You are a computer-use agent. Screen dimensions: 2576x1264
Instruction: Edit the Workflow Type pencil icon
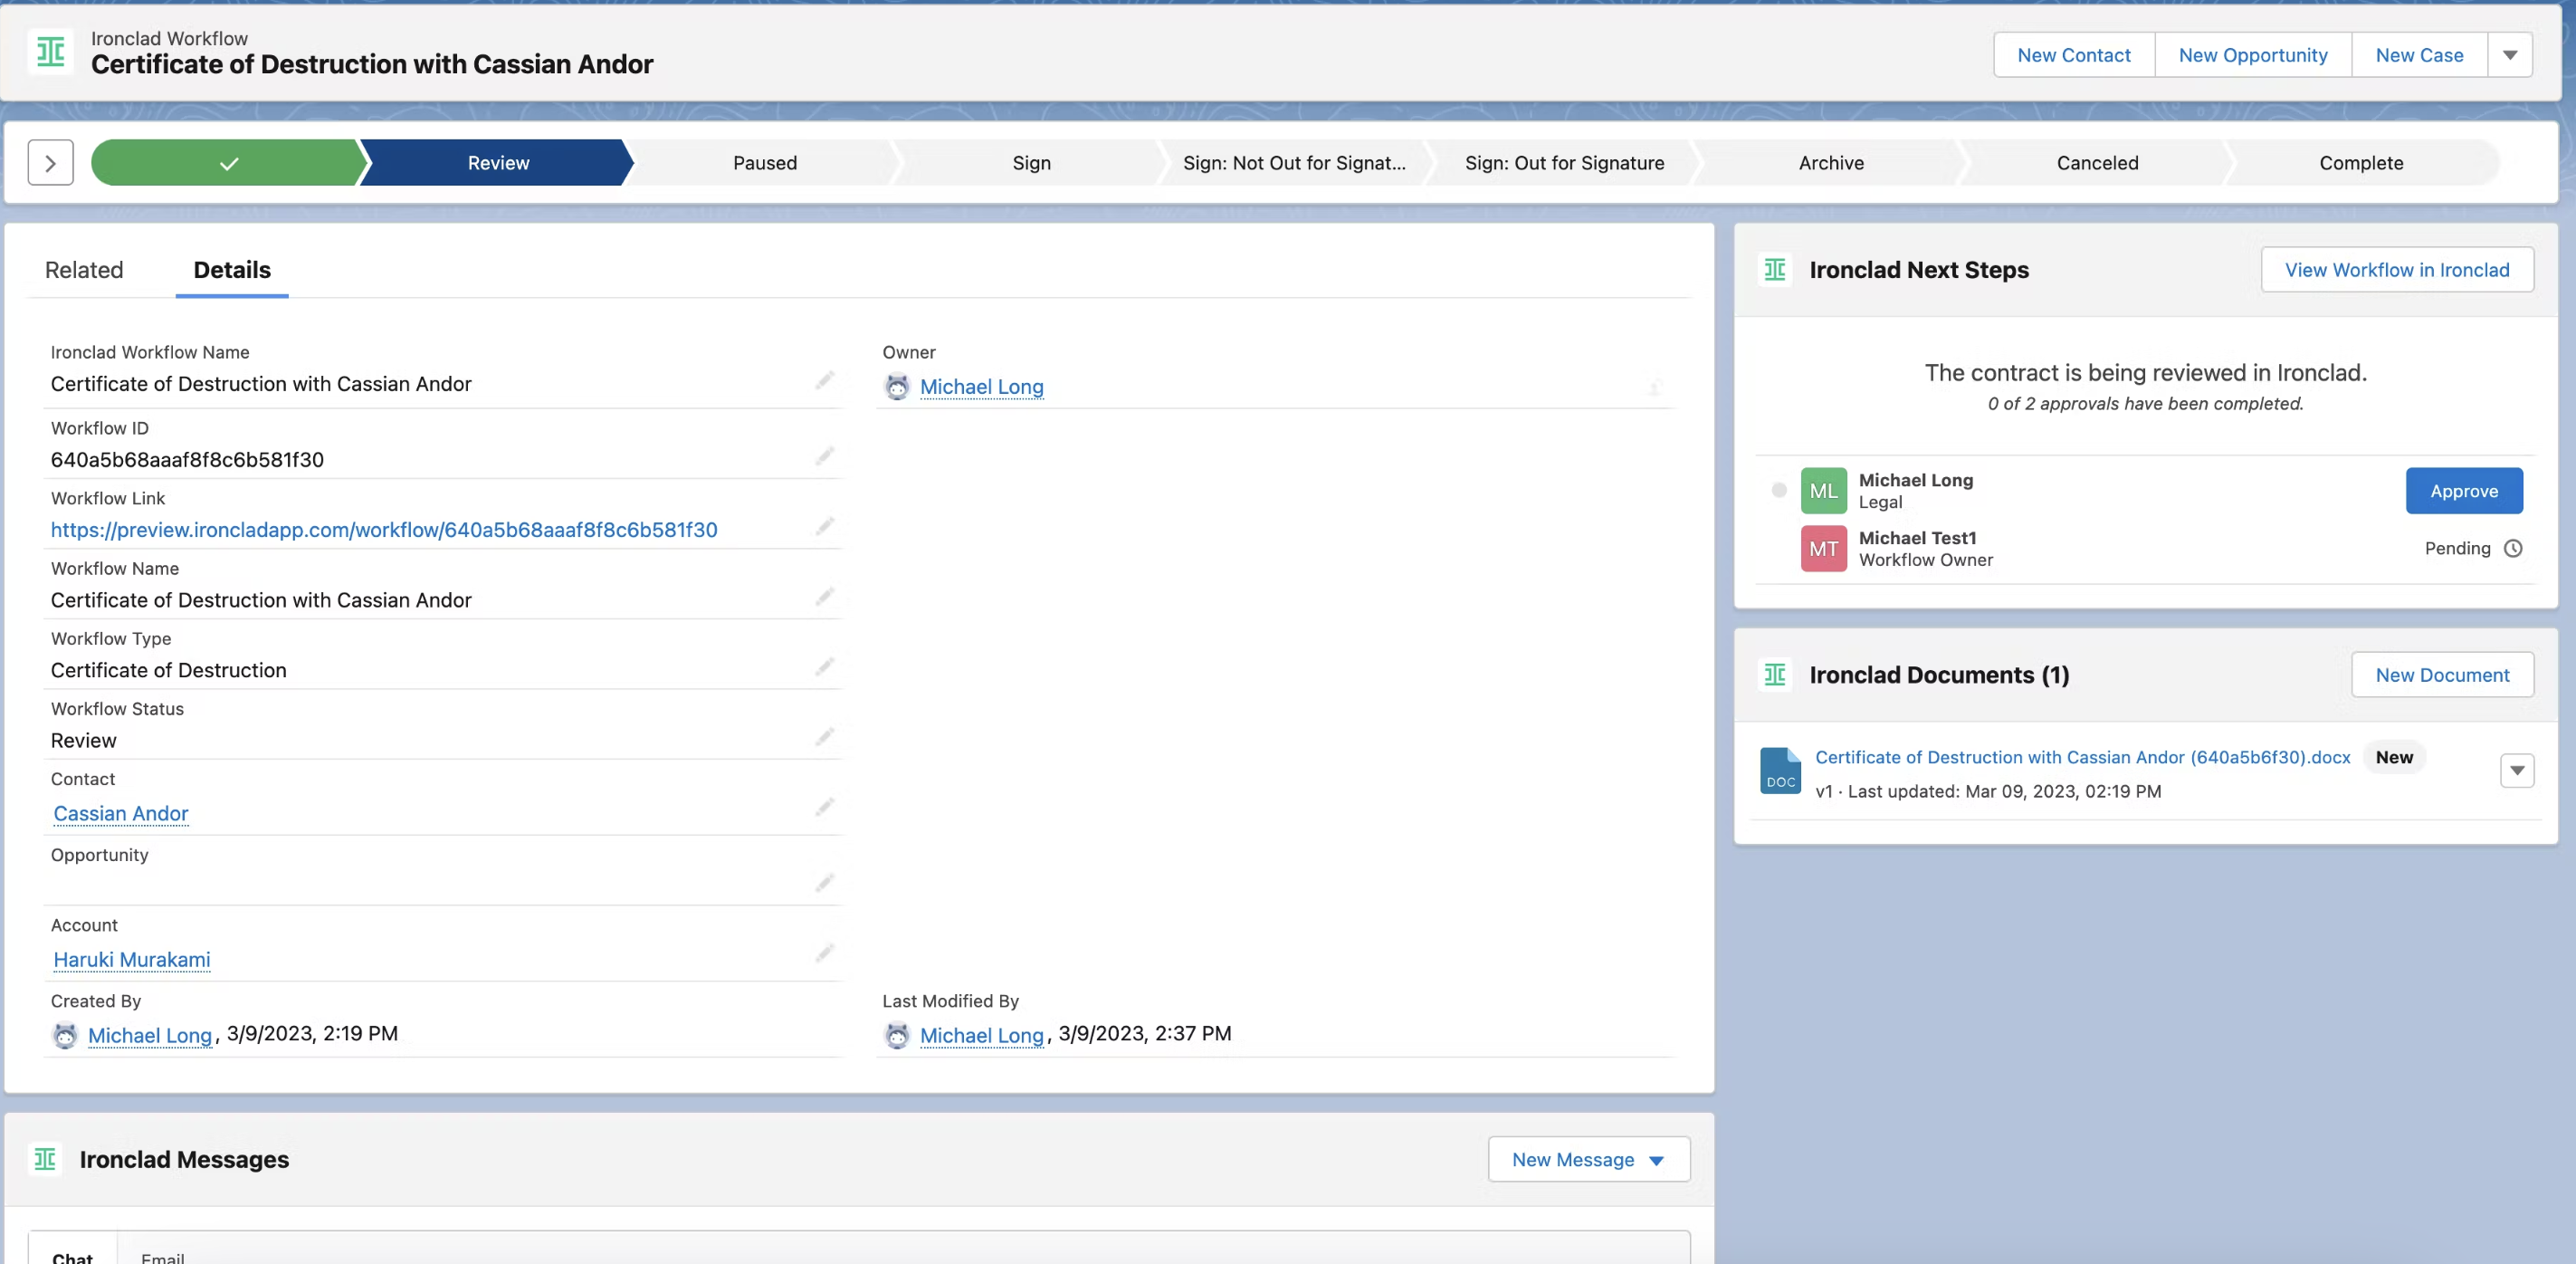point(824,667)
